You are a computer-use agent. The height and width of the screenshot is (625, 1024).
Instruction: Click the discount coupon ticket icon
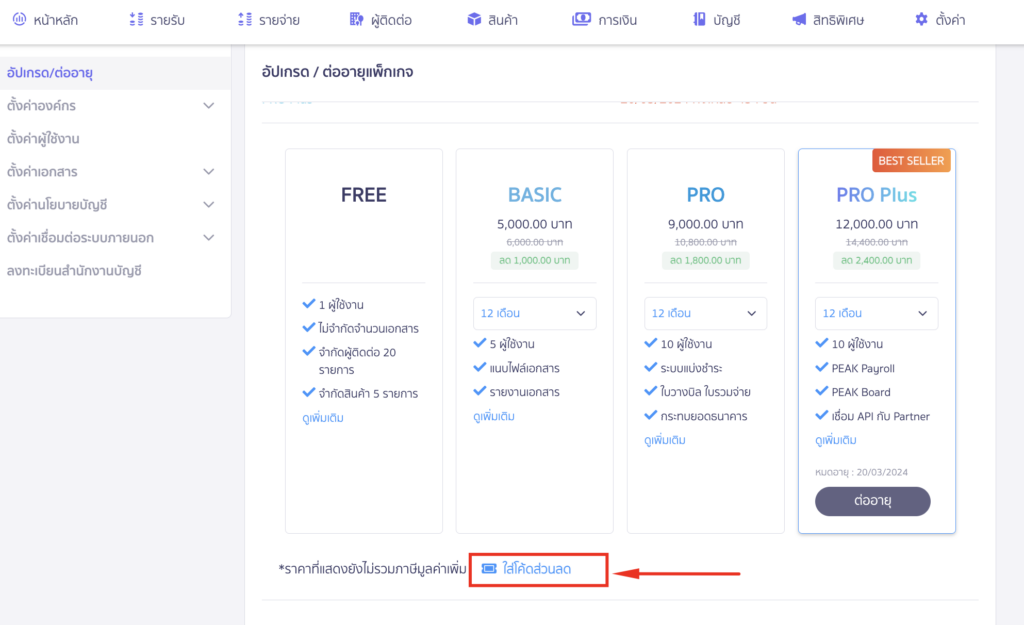point(489,569)
